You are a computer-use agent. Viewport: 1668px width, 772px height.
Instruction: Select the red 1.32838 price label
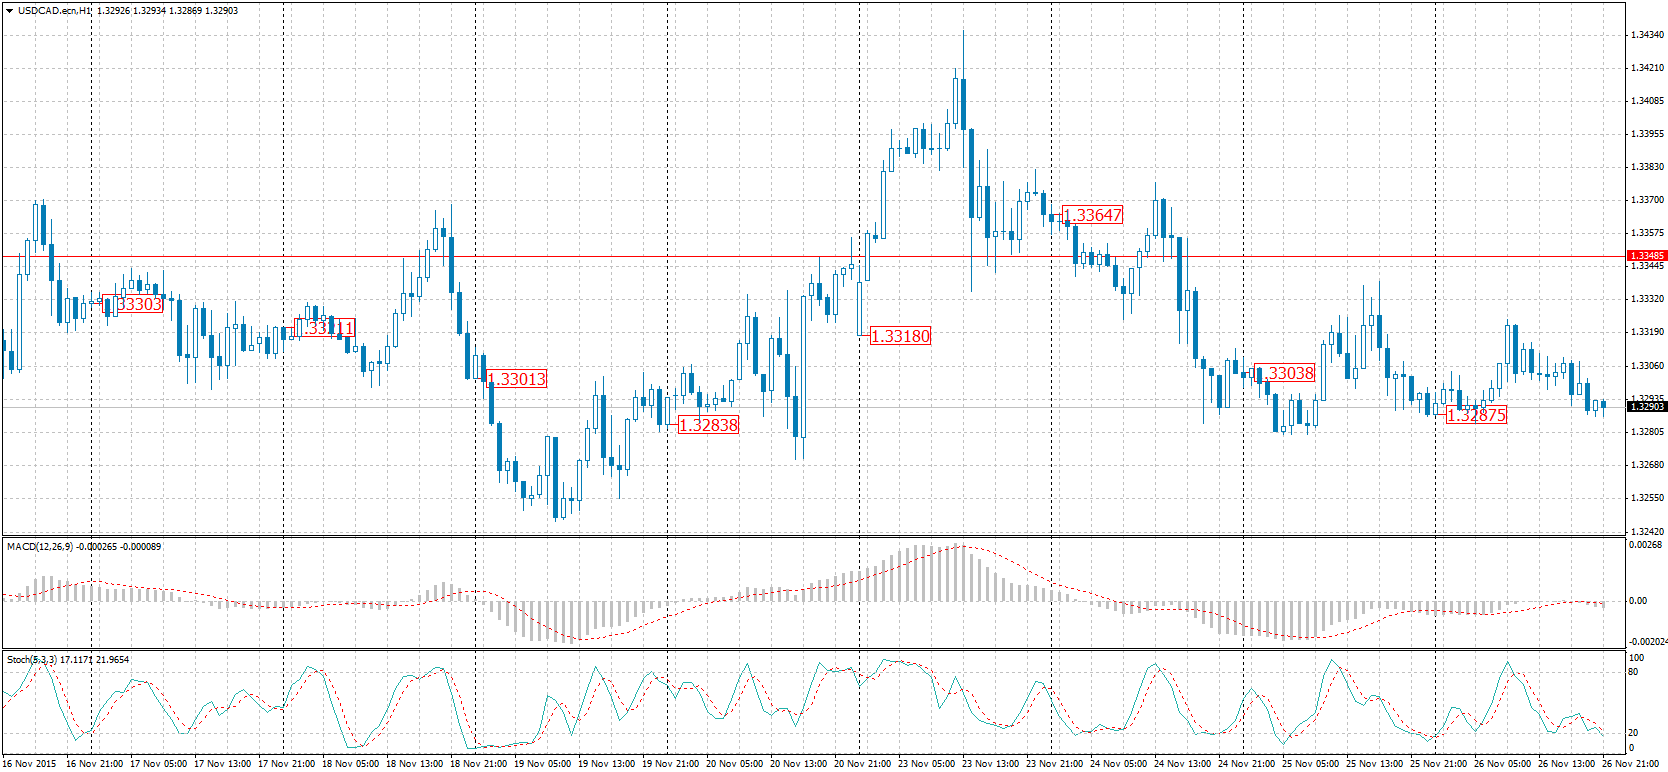click(x=709, y=425)
